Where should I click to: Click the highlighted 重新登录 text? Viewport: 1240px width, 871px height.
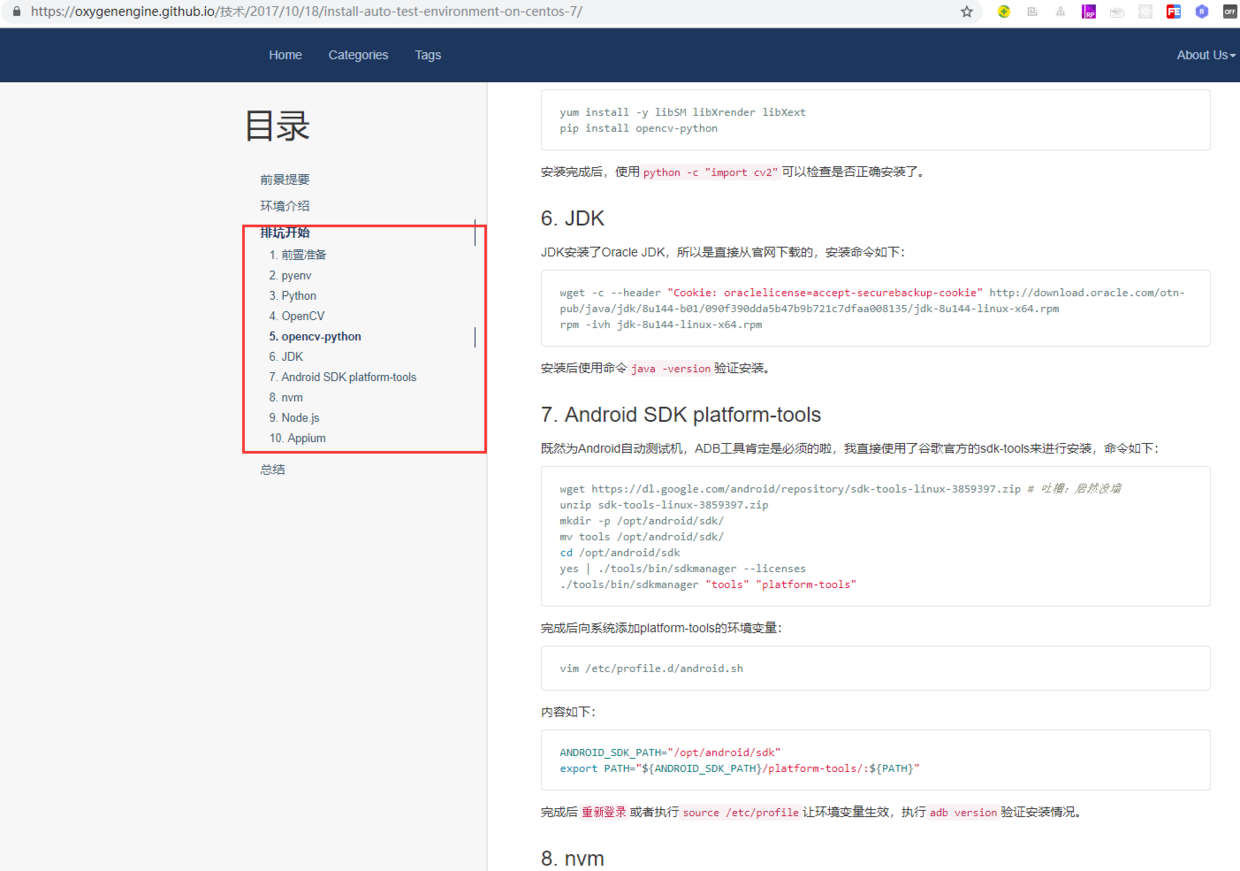click(604, 812)
